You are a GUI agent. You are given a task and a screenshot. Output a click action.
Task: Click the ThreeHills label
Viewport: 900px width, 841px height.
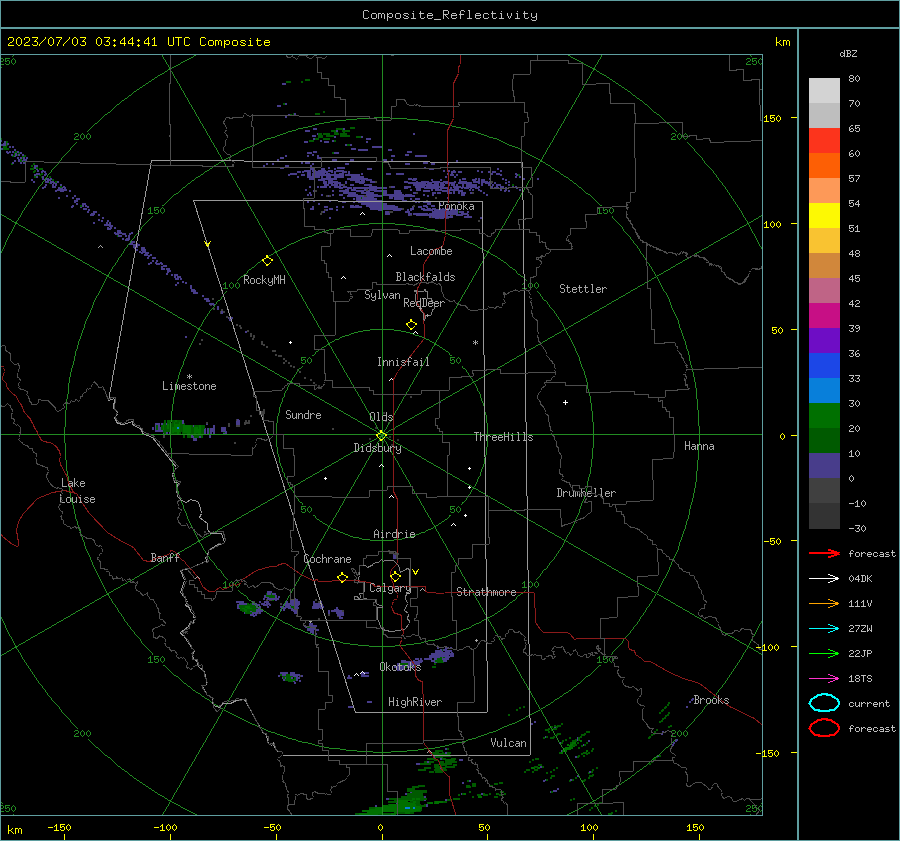point(503,437)
